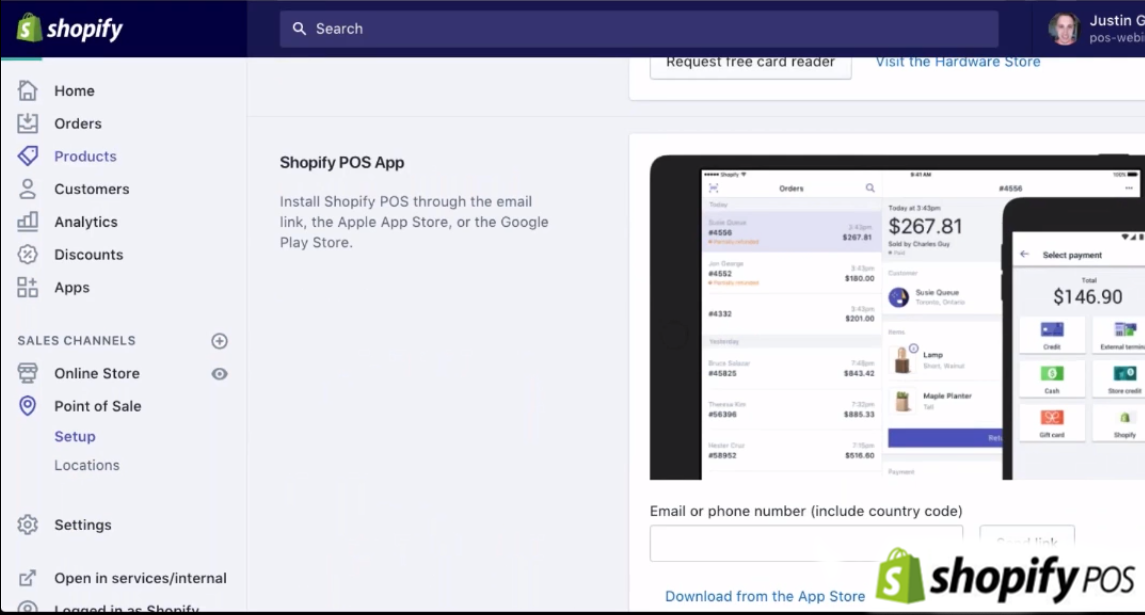Image resolution: width=1145 pixels, height=615 pixels.
Task: Open Visit the Hardware Store link
Action: pyautogui.click(x=958, y=62)
